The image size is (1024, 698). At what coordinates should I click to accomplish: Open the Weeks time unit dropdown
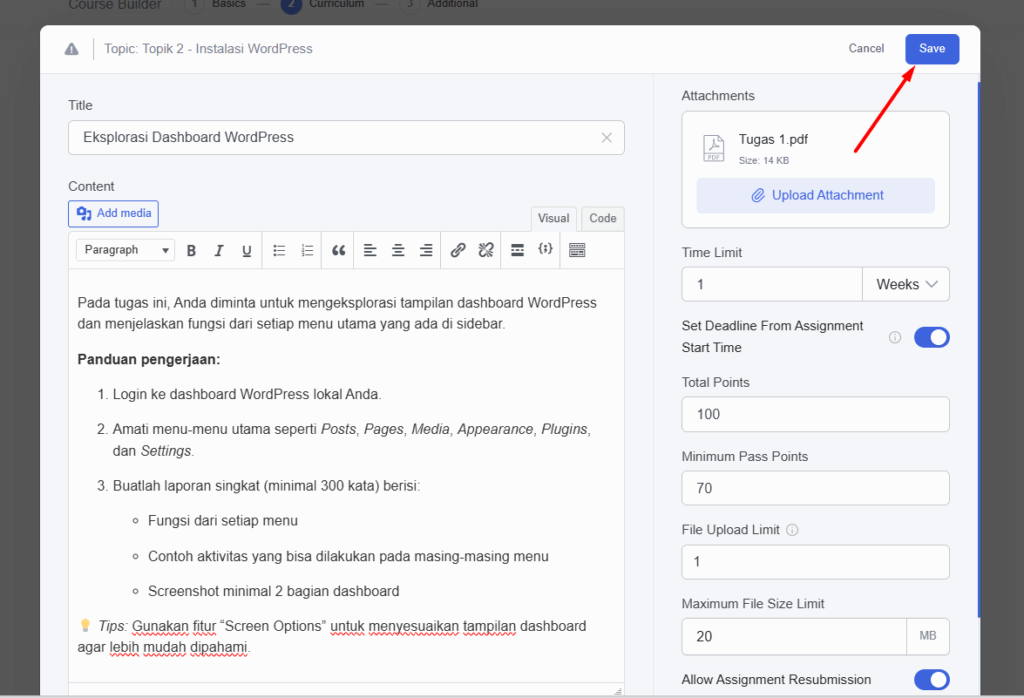[905, 284]
